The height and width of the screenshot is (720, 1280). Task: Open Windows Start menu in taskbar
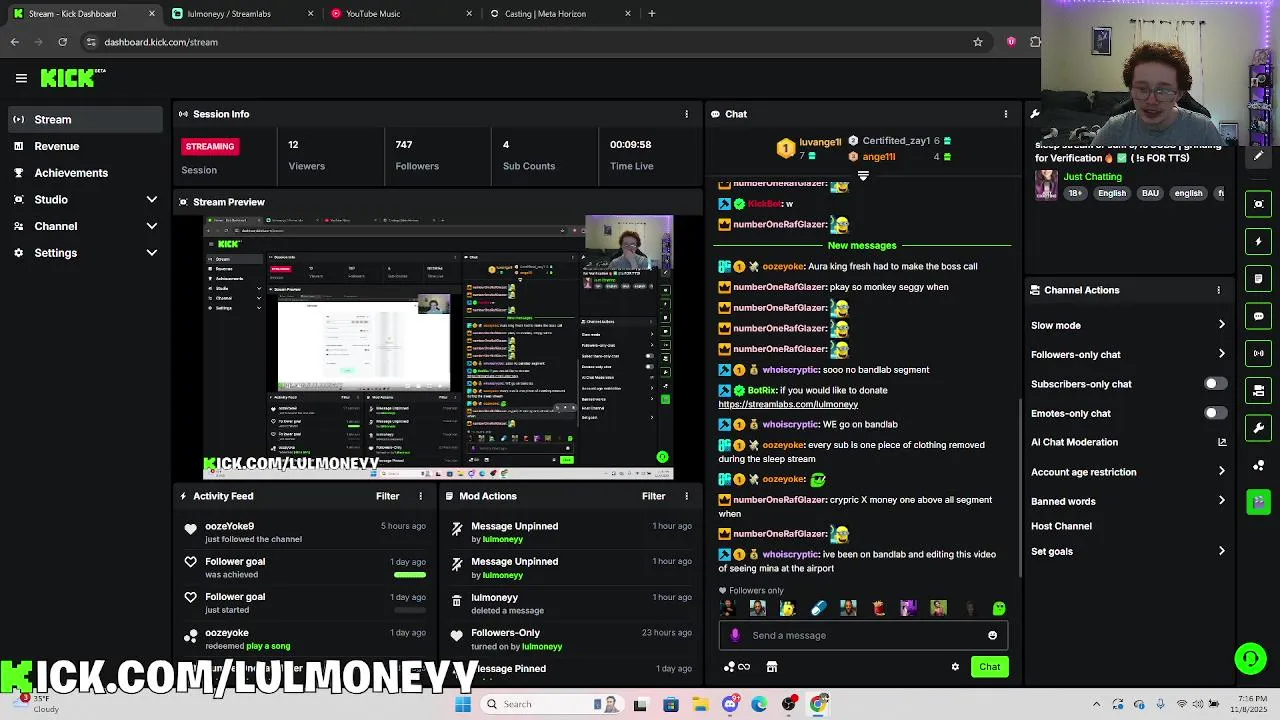click(462, 704)
